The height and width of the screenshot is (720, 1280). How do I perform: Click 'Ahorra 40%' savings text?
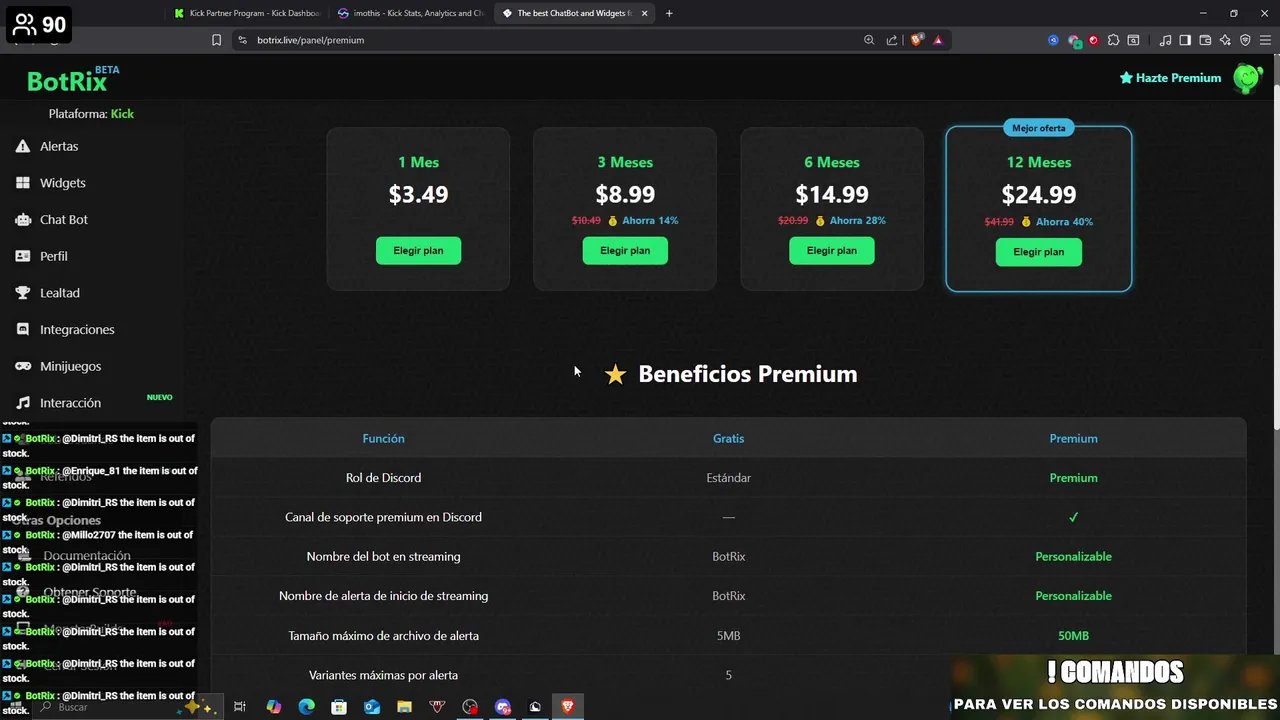(1064, 222)
